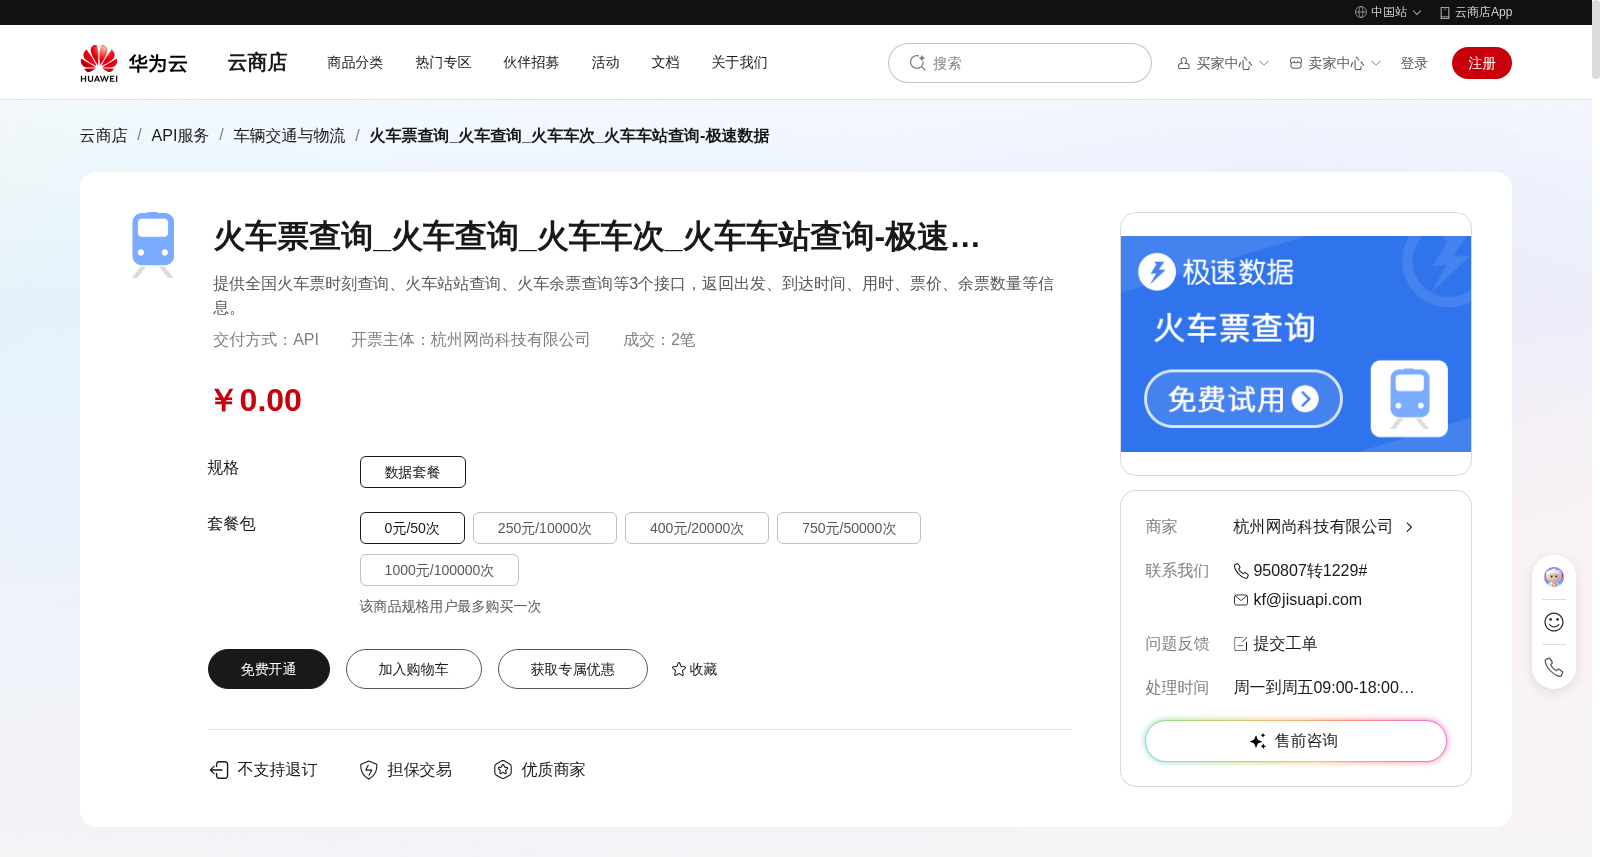1600x857 pixels.
Task: Click the 极速数据 lightning logo in banner
Action: pos(1157,271)
